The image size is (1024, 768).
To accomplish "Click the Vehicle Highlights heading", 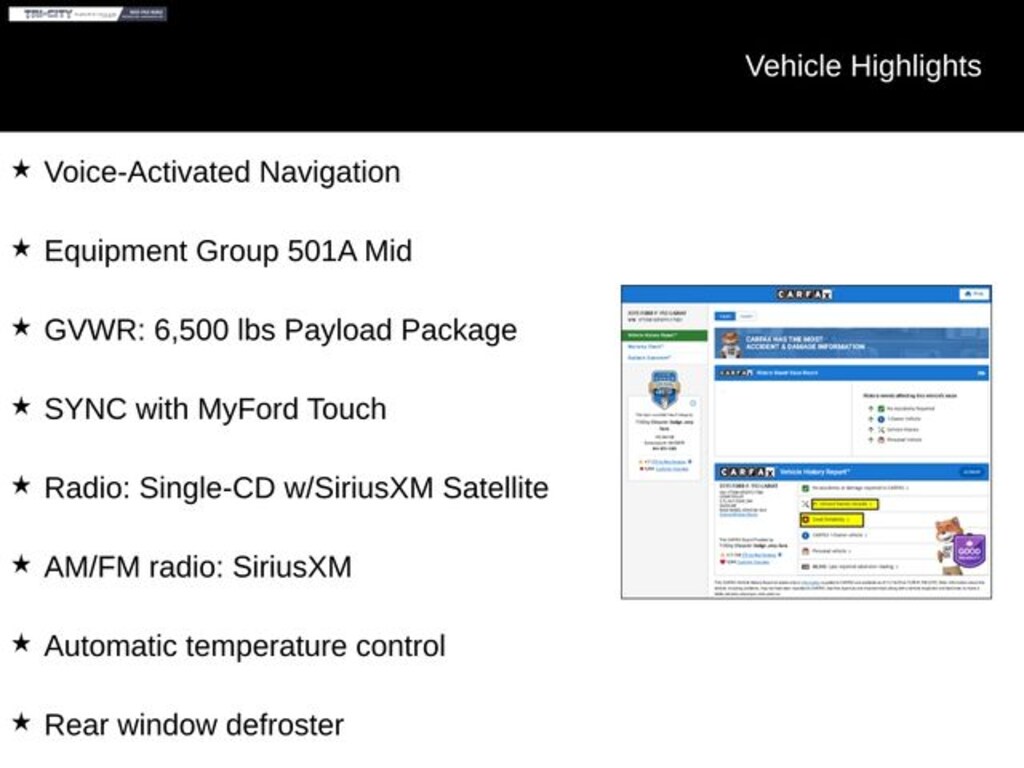I will pyautogui.click(x=862, y=66).
